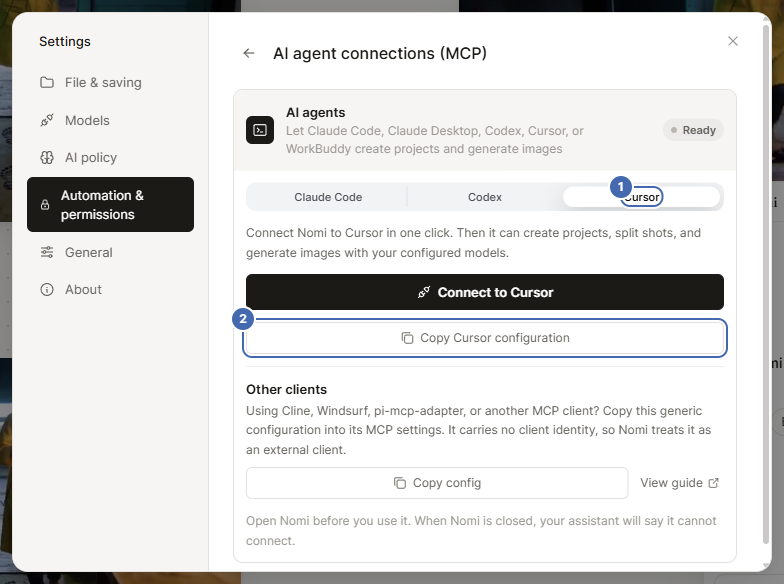Click the 'Let Claude Code, Claude Desktop' subtitle

tap(434, 140)
